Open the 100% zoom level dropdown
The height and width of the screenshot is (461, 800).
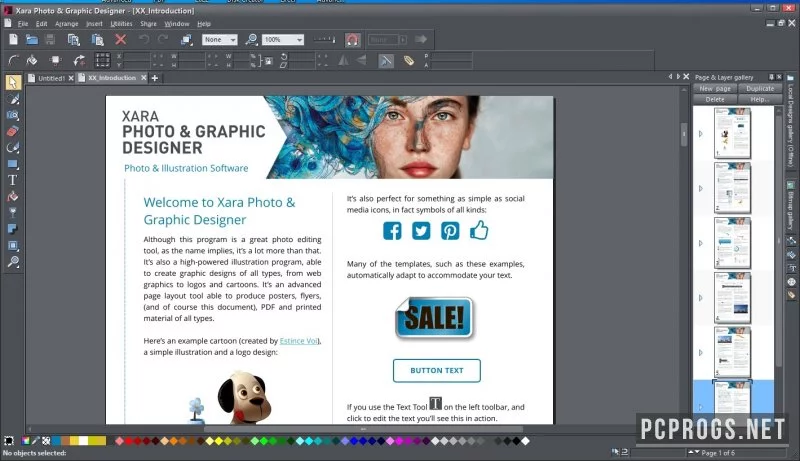click(x=283, y=39)
